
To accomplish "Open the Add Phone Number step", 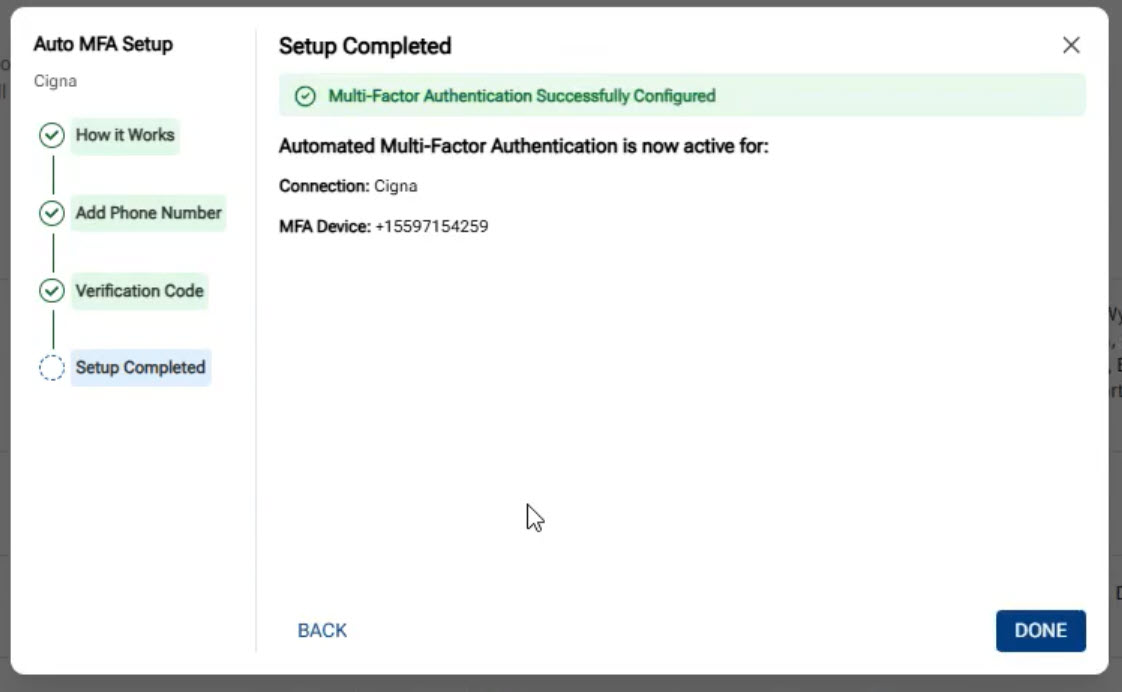I will tap(148, 213).
